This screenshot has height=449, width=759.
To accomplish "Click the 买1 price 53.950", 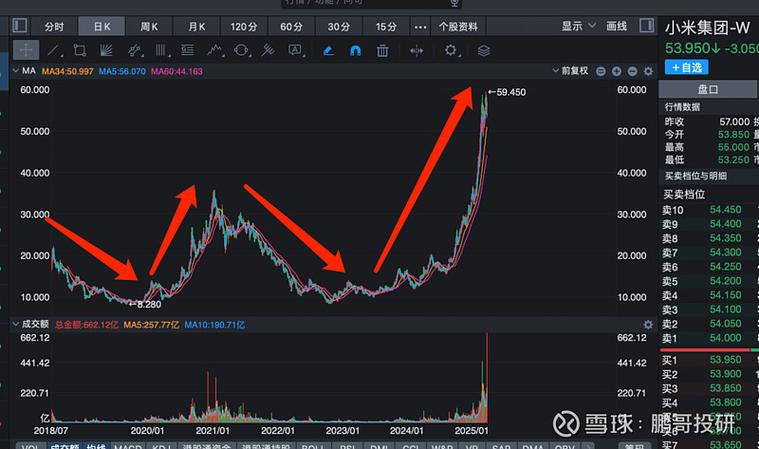I will pyautogui.click(x=726, y=359).
